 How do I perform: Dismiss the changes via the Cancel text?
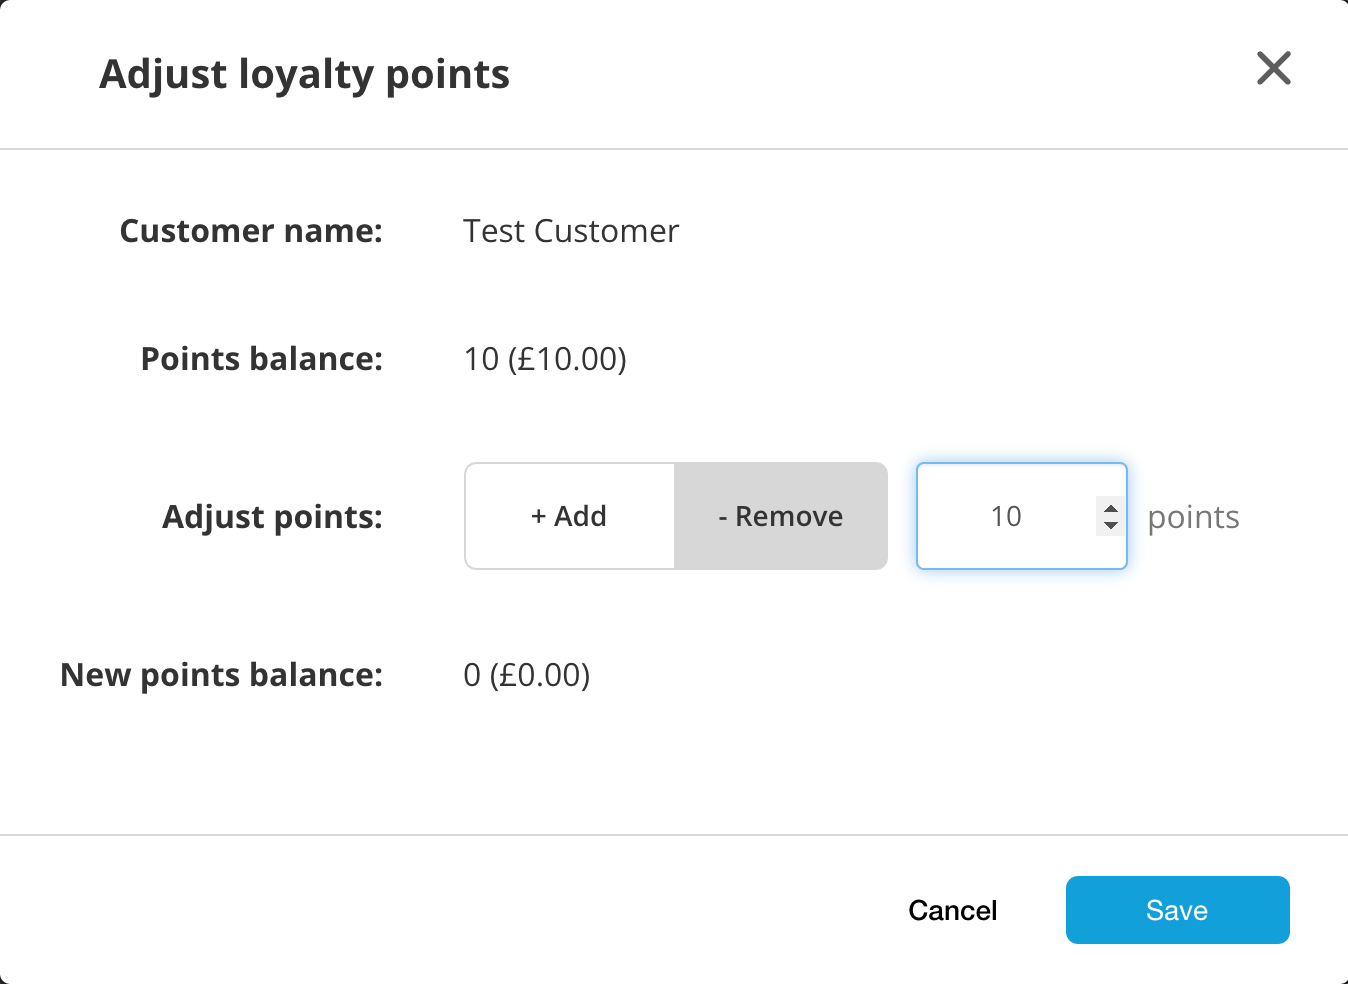952,910
